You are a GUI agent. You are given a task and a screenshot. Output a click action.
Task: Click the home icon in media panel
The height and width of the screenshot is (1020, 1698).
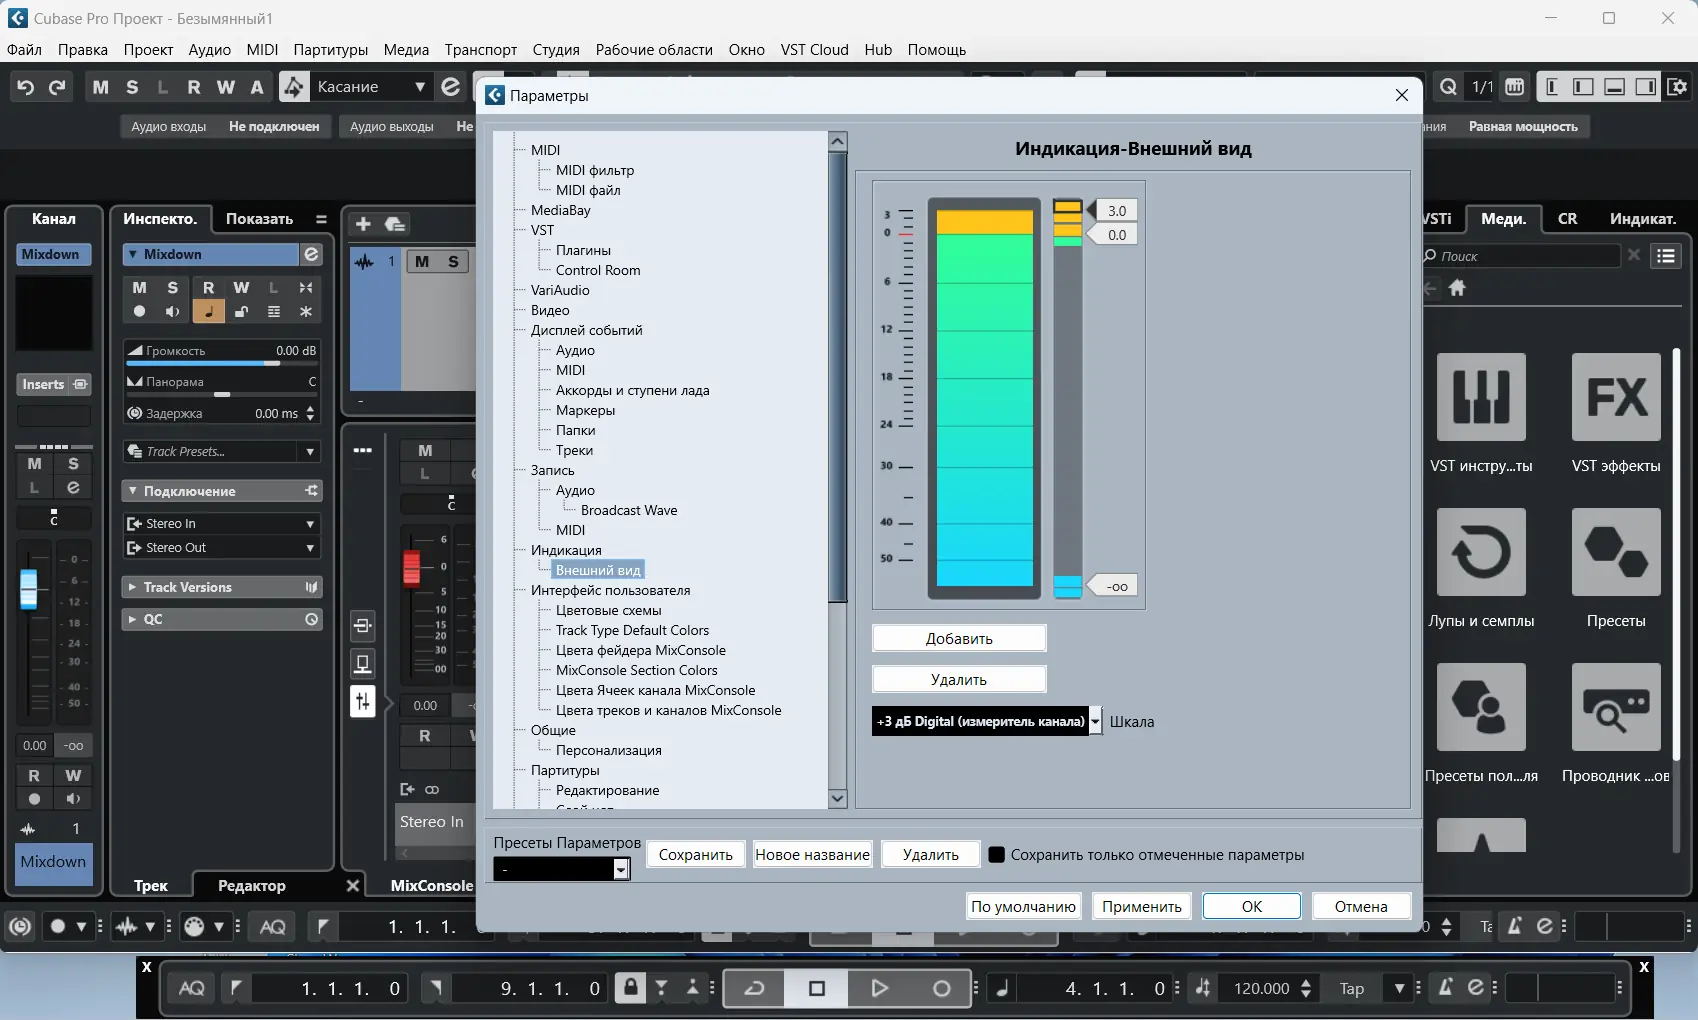(x=1457, y=288)
